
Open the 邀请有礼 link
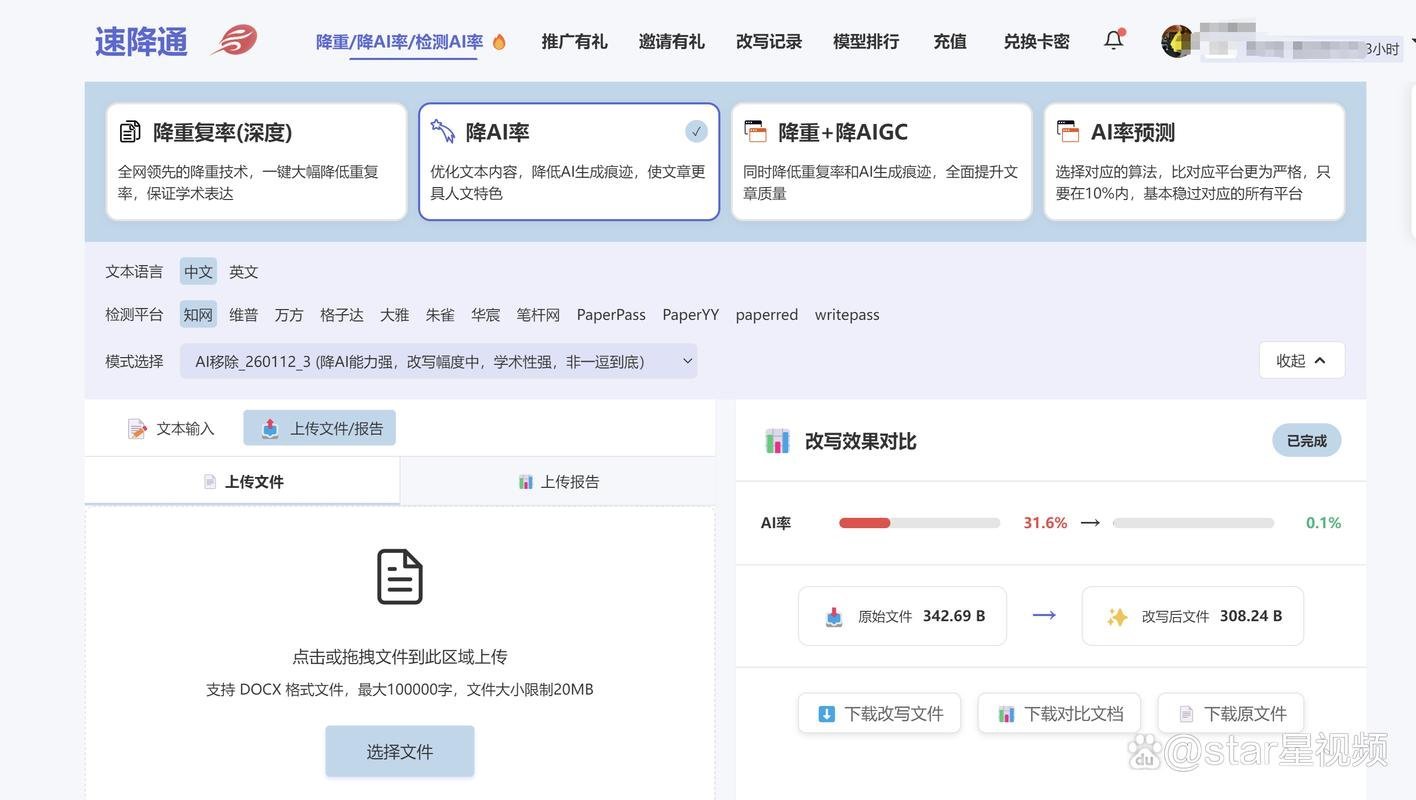[671, 41]
